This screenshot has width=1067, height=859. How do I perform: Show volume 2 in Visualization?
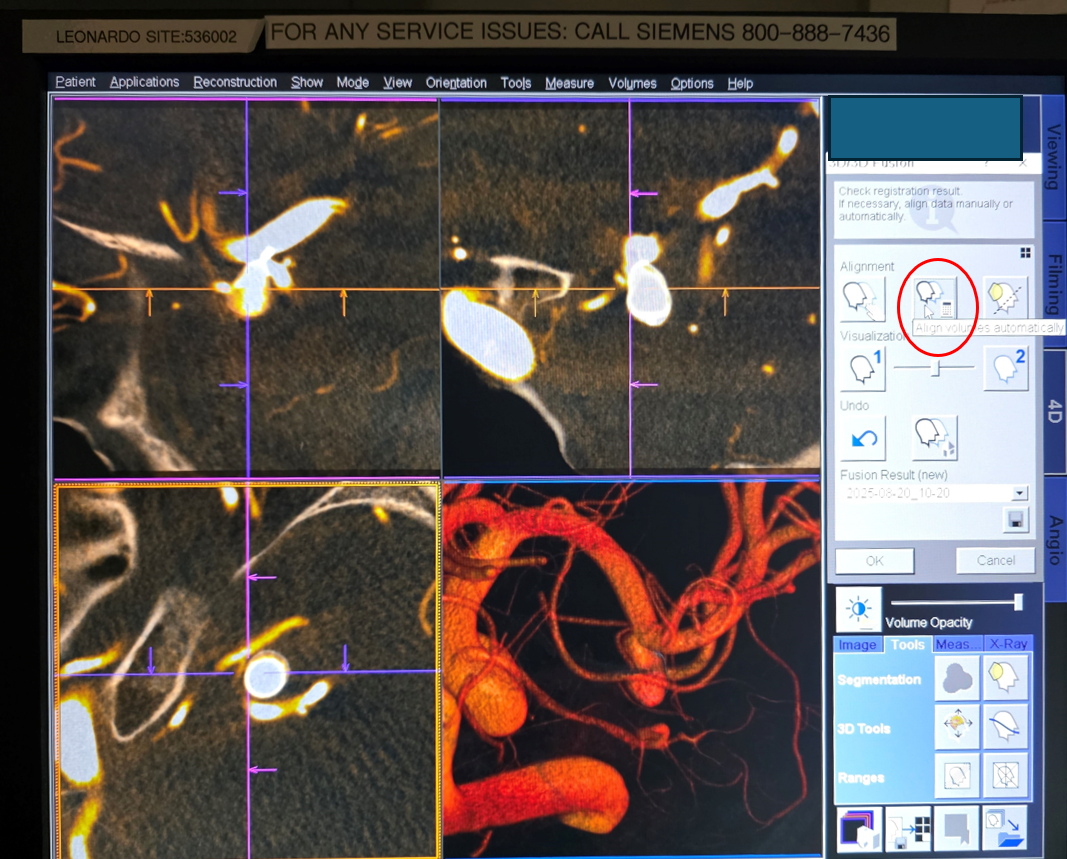click(1006, 368)
